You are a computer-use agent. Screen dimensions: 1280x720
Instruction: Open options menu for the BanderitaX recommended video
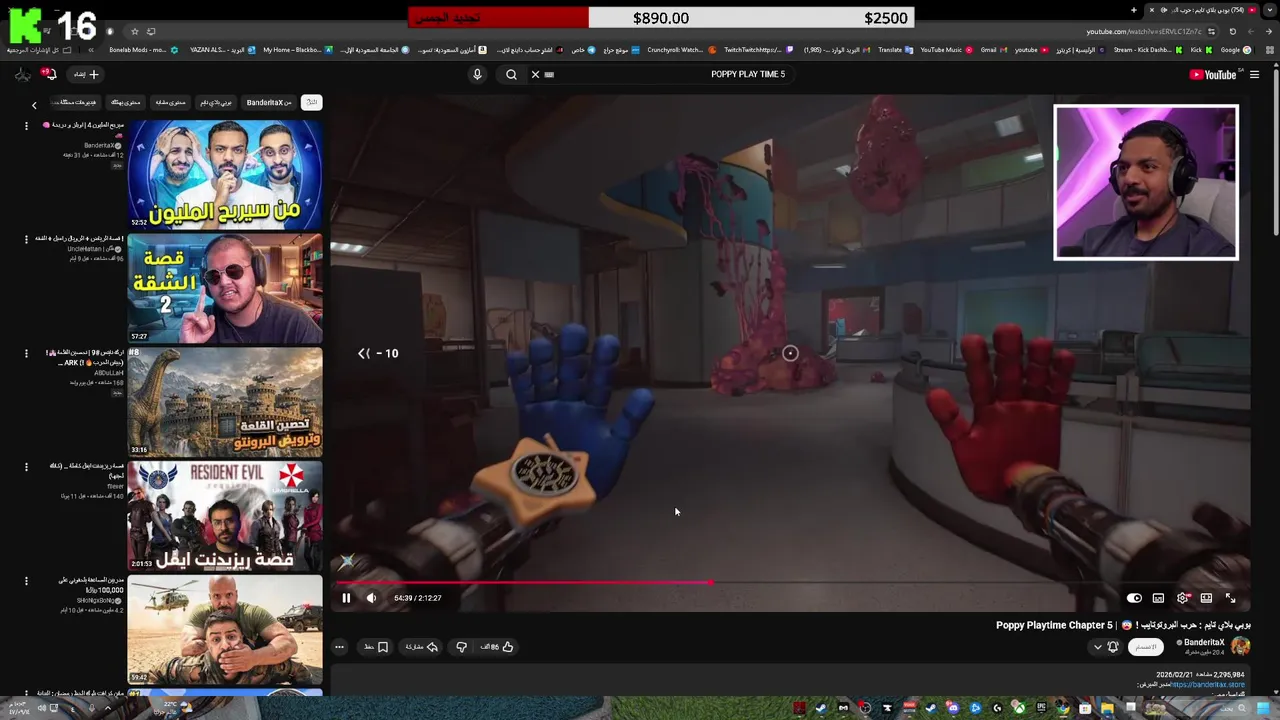(26, 126)
